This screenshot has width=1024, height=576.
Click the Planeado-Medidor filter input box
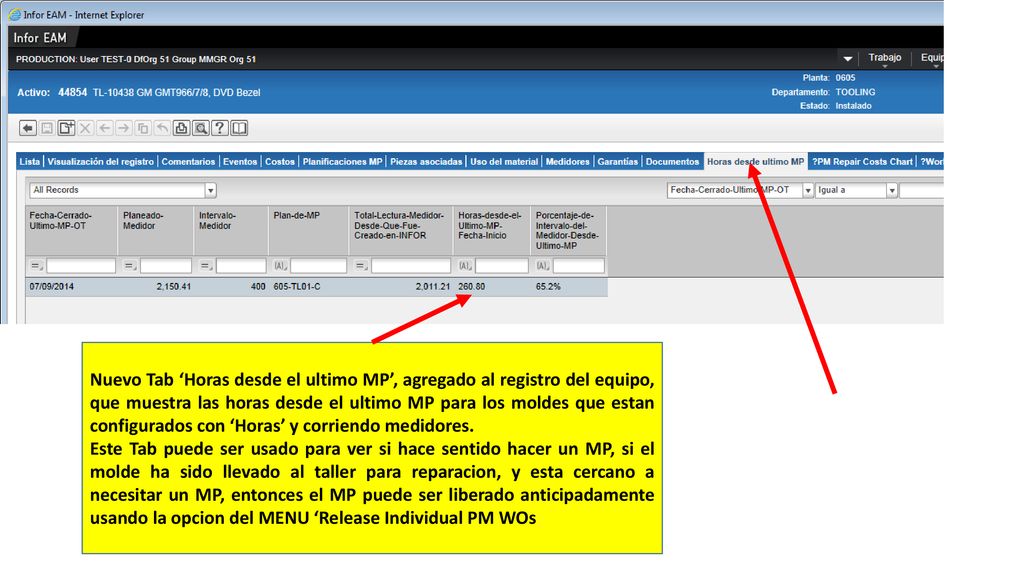pyautogui.click(x=166, y=266)
